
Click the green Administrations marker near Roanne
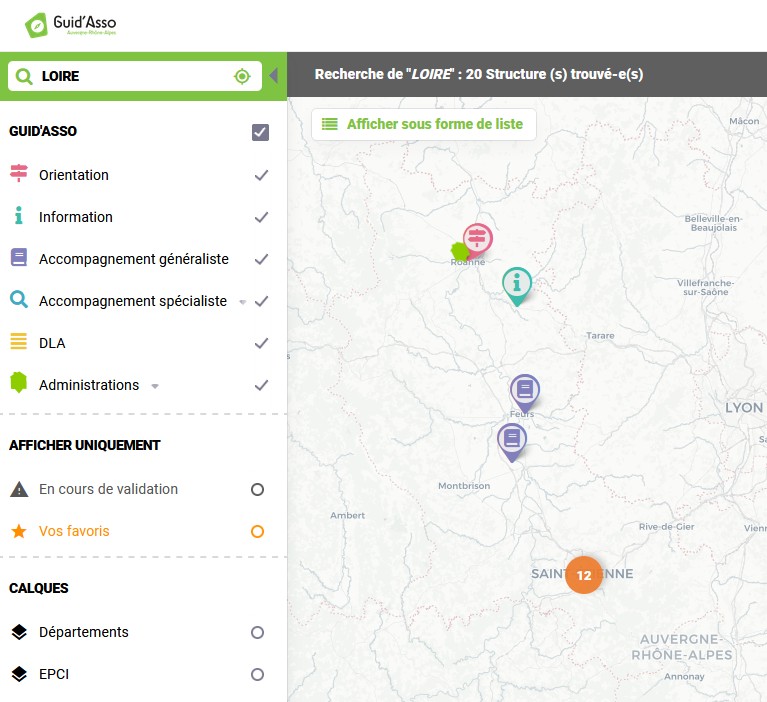point(459,251)
